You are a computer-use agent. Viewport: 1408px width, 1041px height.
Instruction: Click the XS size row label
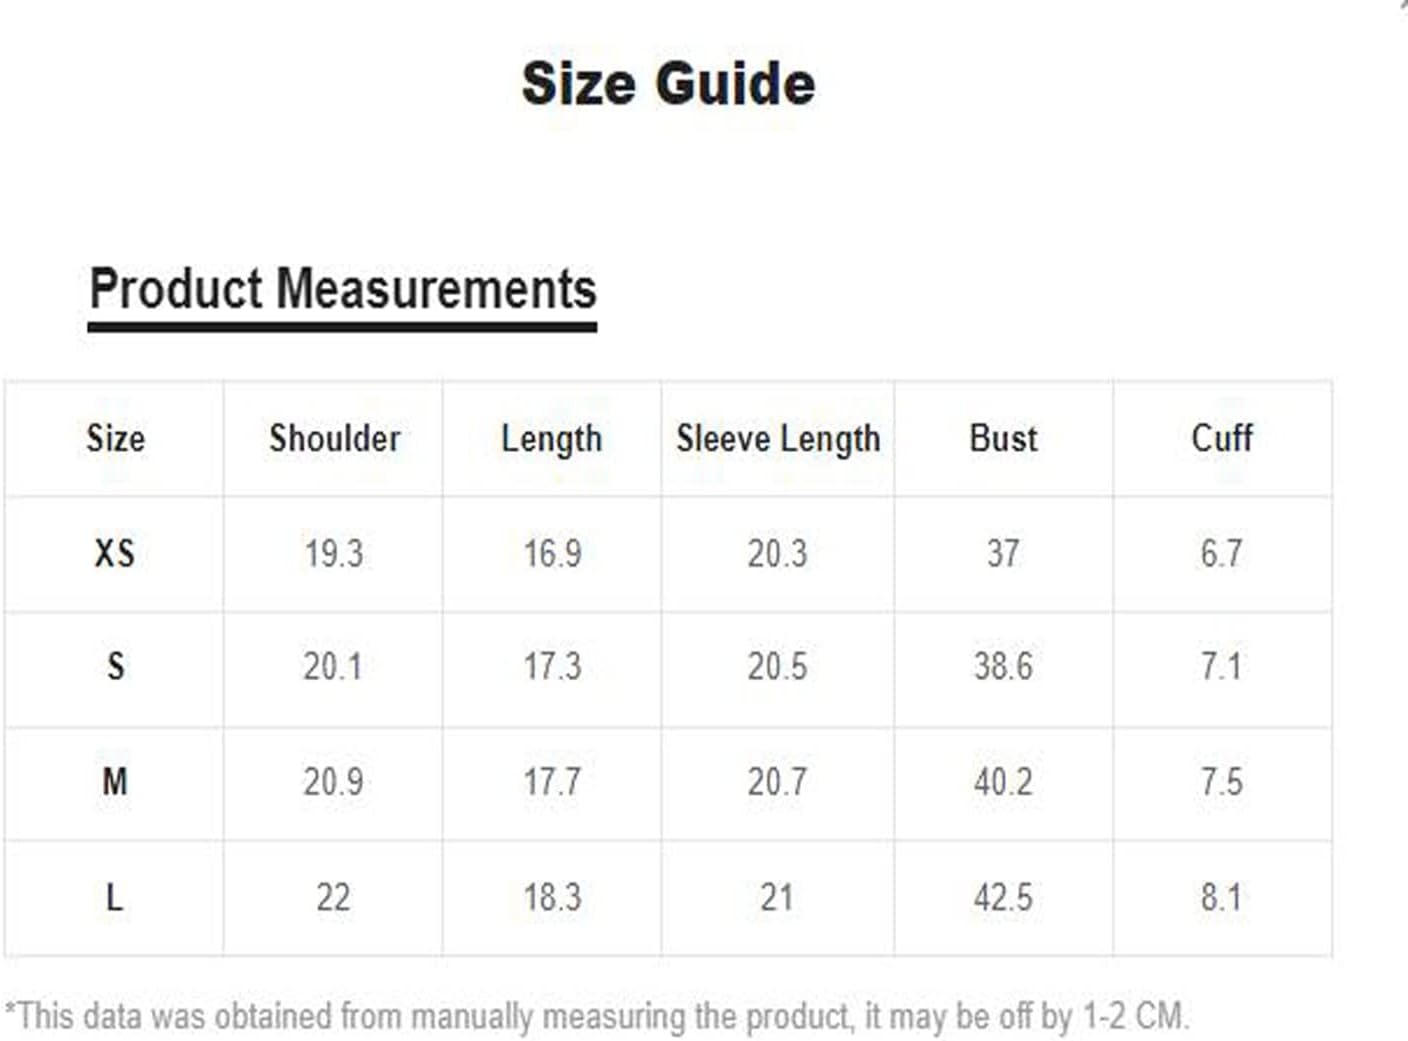pos(115,553)
